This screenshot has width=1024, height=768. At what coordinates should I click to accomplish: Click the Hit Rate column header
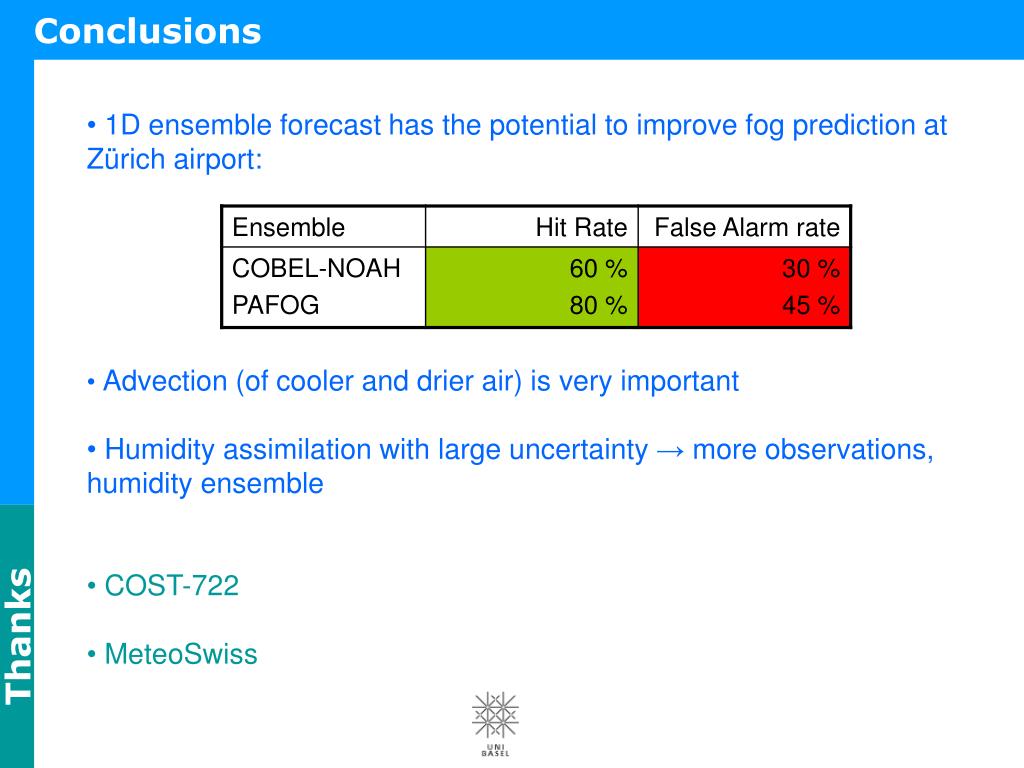click(581, 227)
